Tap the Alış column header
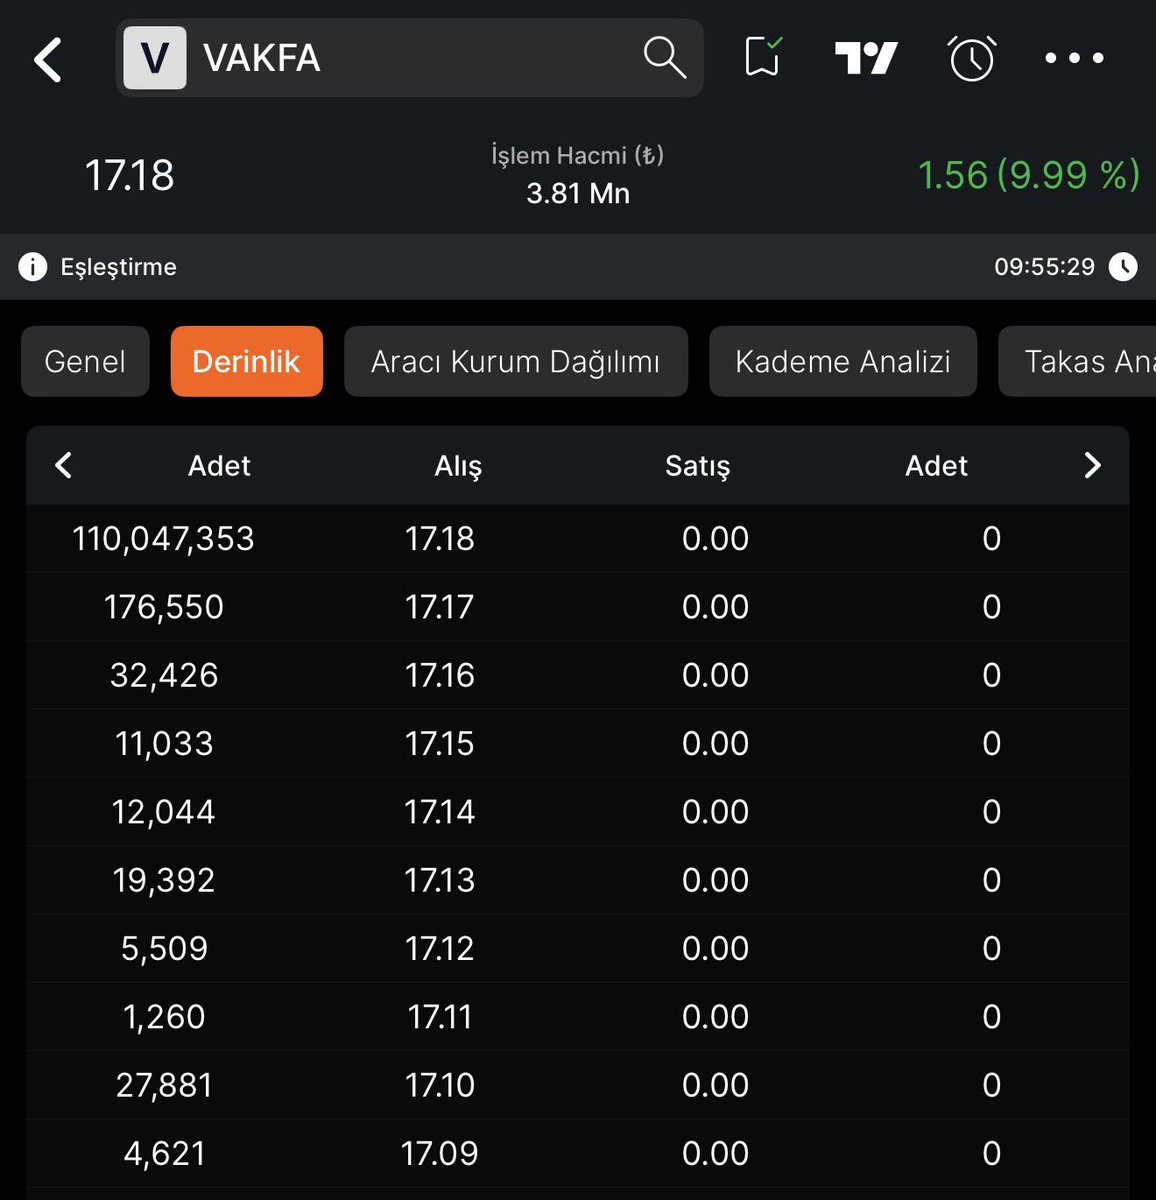Screen dimensions: 1156x1200 click(458, 466)
